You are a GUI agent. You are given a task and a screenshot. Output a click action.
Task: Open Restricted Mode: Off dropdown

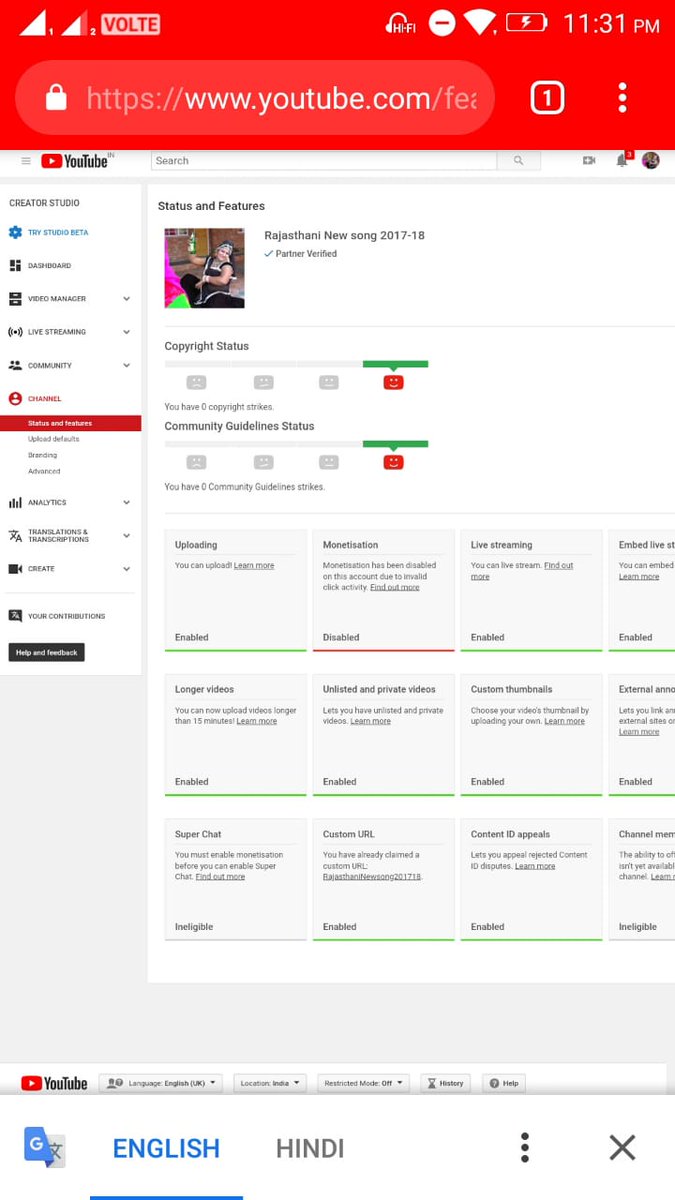pos(364,1083)
